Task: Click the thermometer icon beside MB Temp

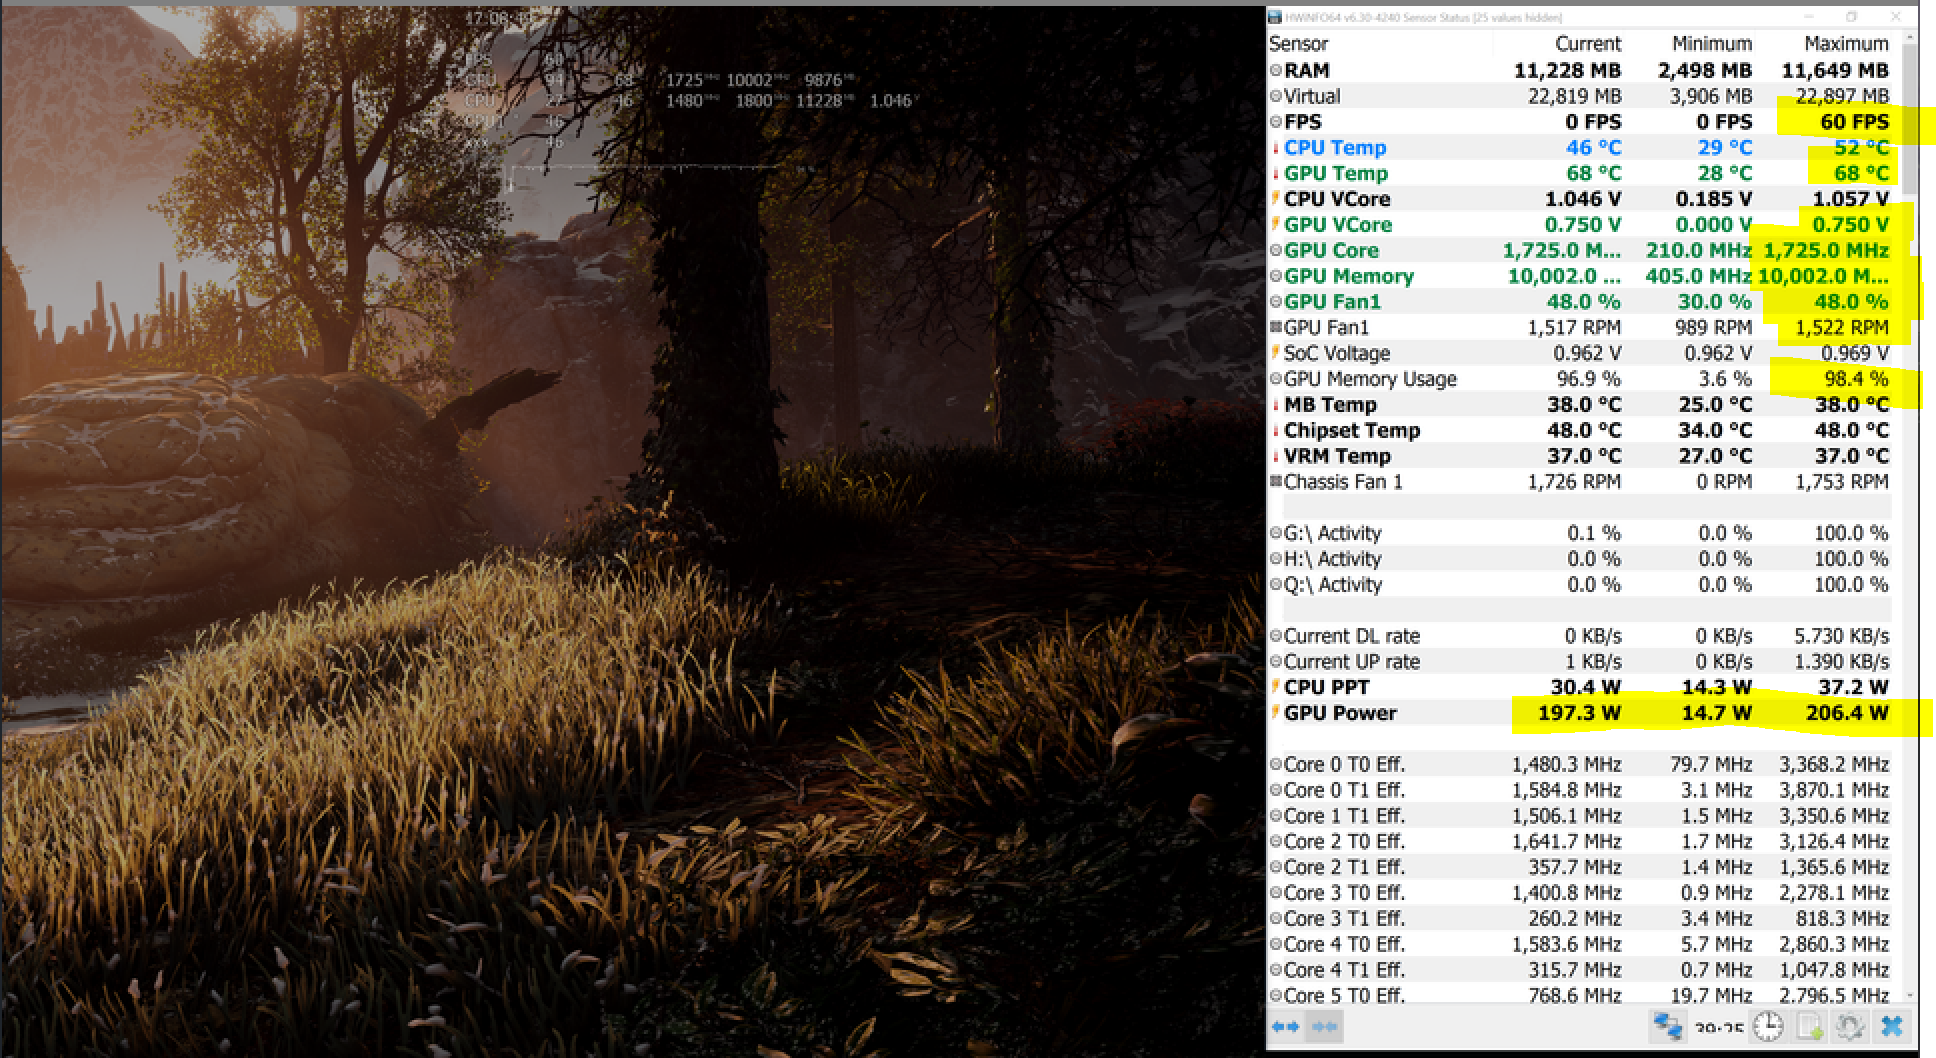Action: tap(1276, 405)
